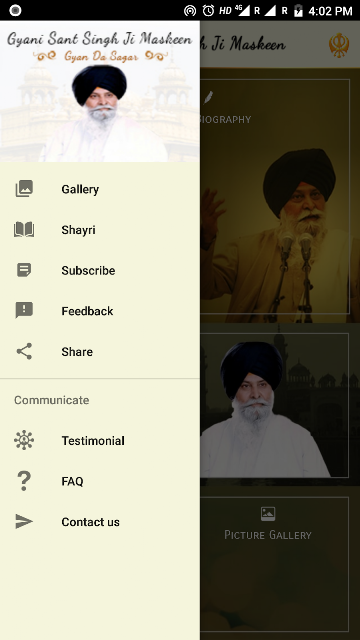Screen dimensions: 360x640
Task: Tap the Shayri open book icon
Action: [24, 230]
